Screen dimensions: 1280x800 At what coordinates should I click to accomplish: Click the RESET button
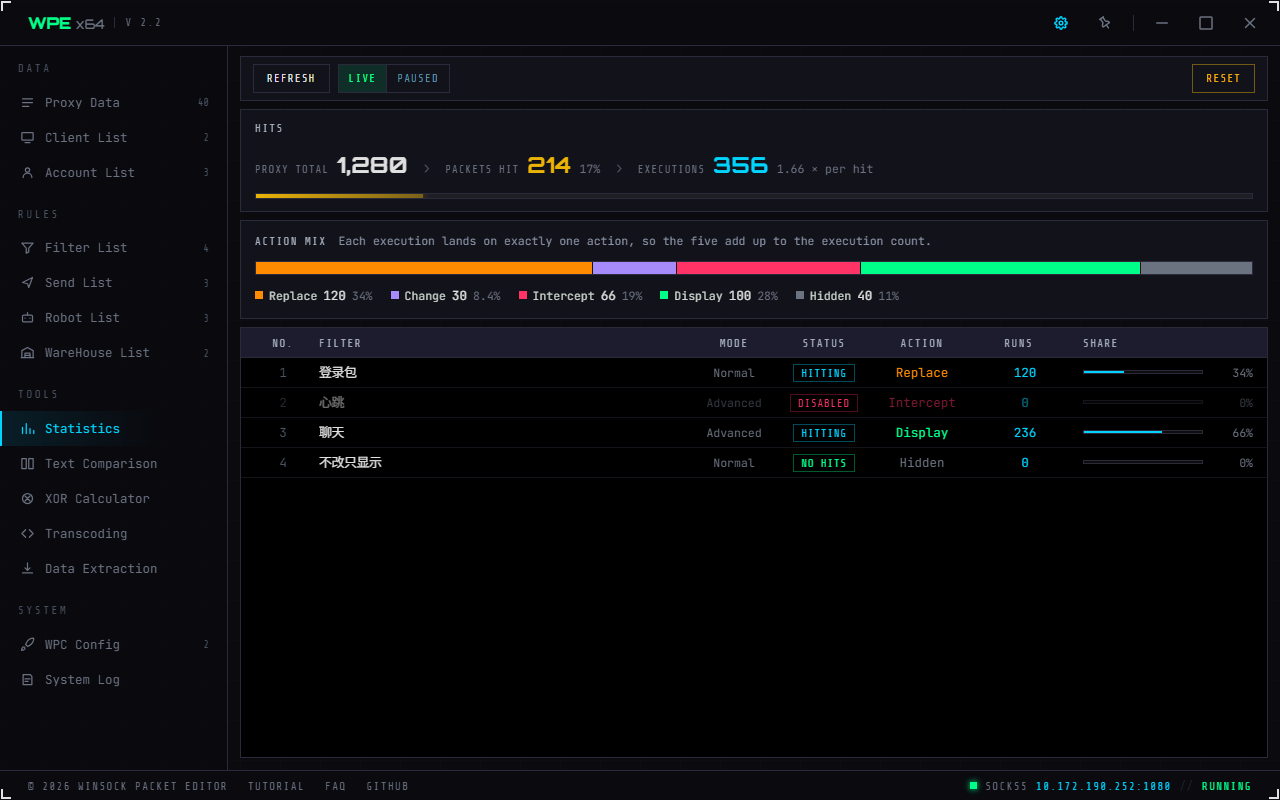point(1223,78)
